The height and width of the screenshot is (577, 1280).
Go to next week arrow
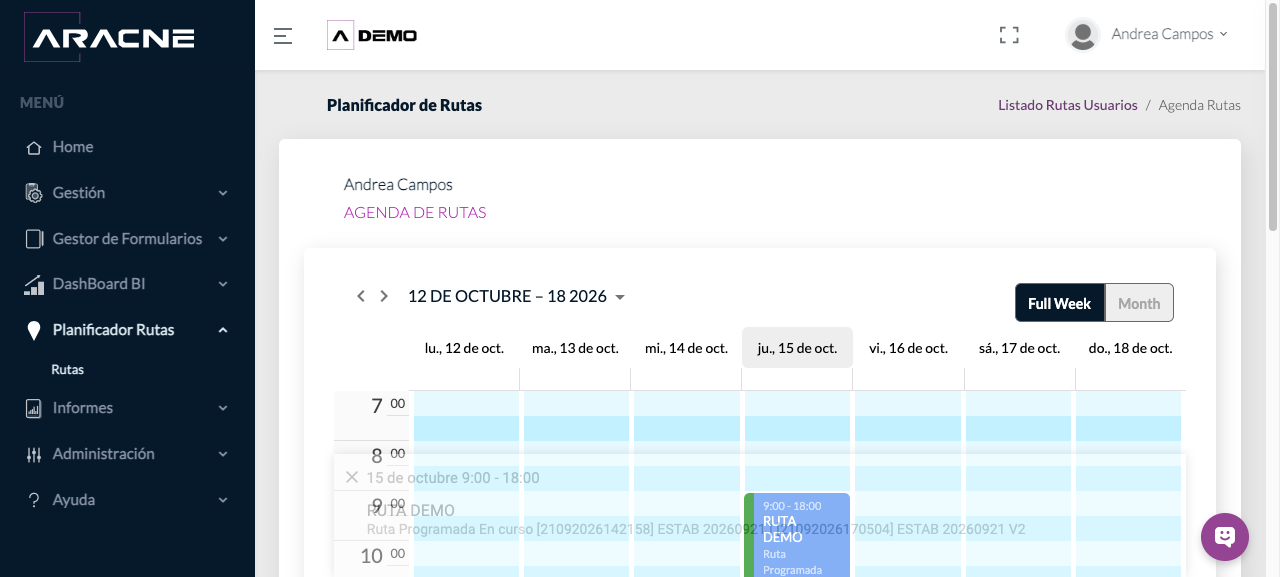pyautogui.click(x=384, y=296)
